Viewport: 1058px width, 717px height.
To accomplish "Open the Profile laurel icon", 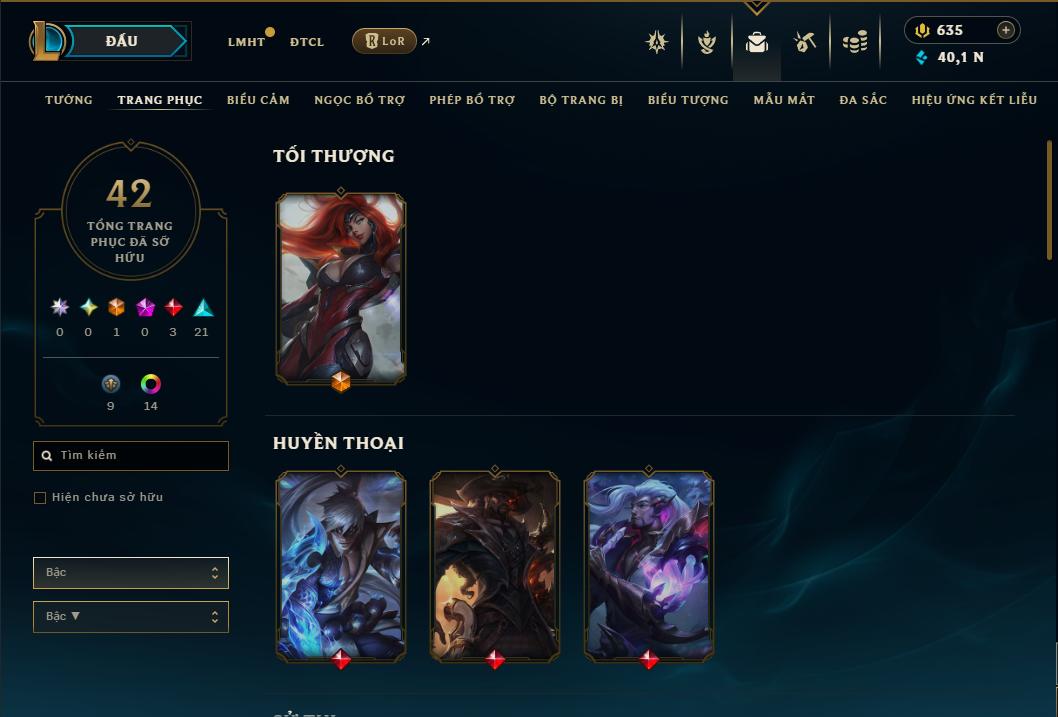I will tap(706, 42).
